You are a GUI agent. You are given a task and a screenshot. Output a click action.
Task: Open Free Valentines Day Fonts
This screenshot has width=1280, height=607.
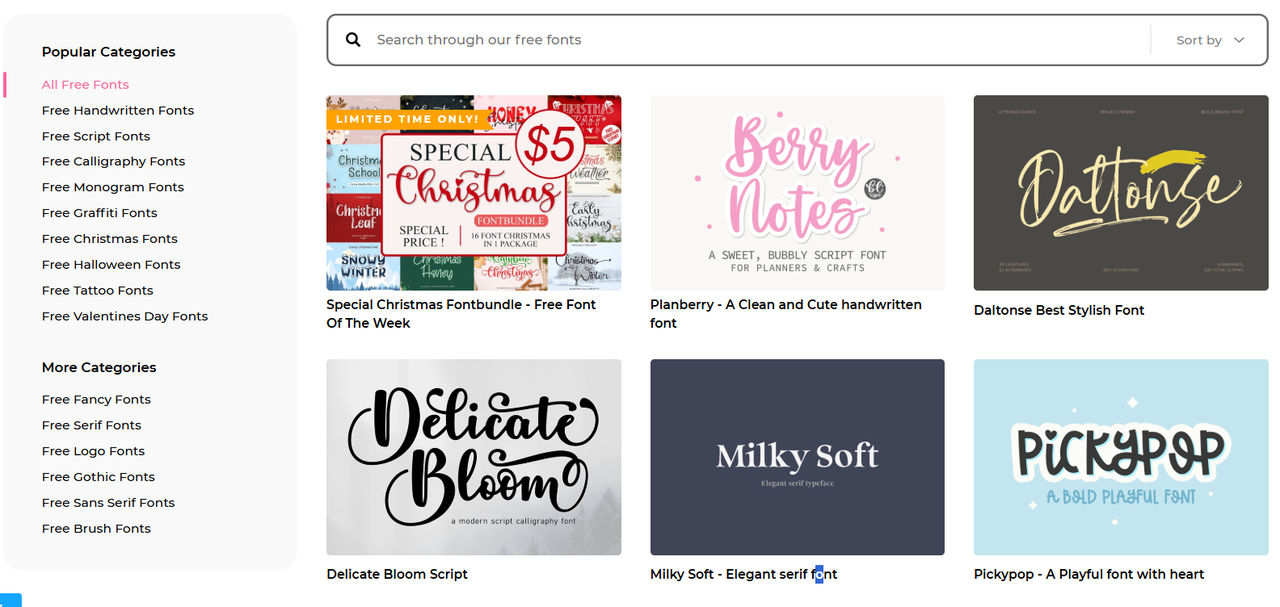[125, 317]
